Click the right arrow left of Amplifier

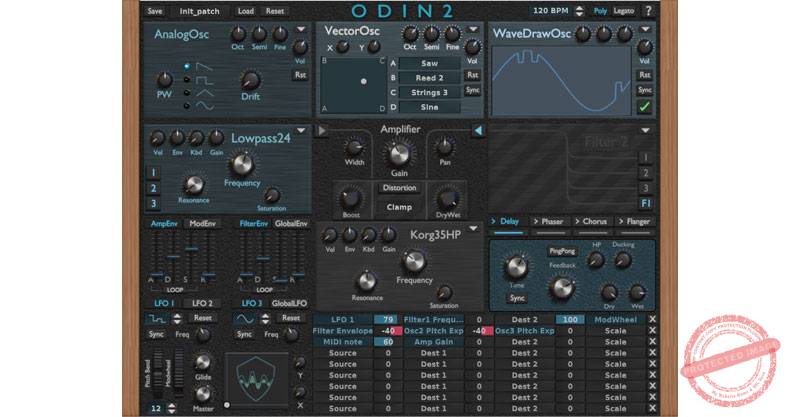tap(323, 130)
